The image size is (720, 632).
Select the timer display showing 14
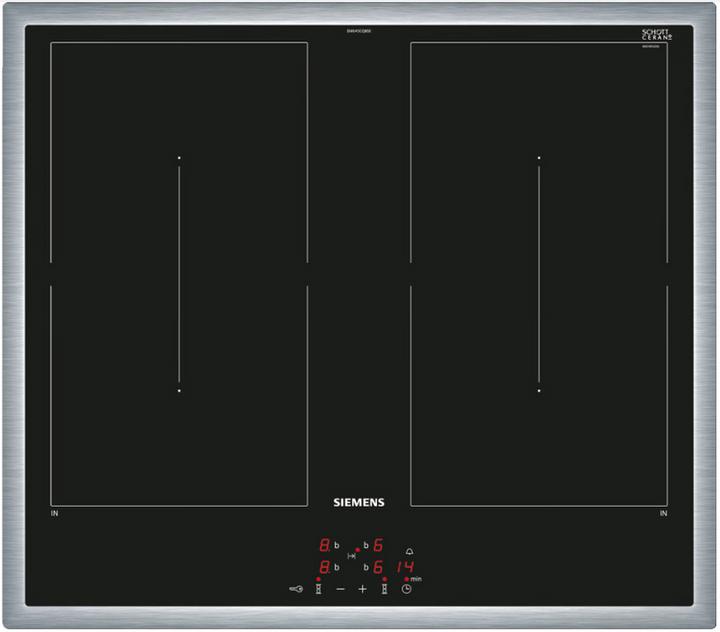(x=405, y=567)
